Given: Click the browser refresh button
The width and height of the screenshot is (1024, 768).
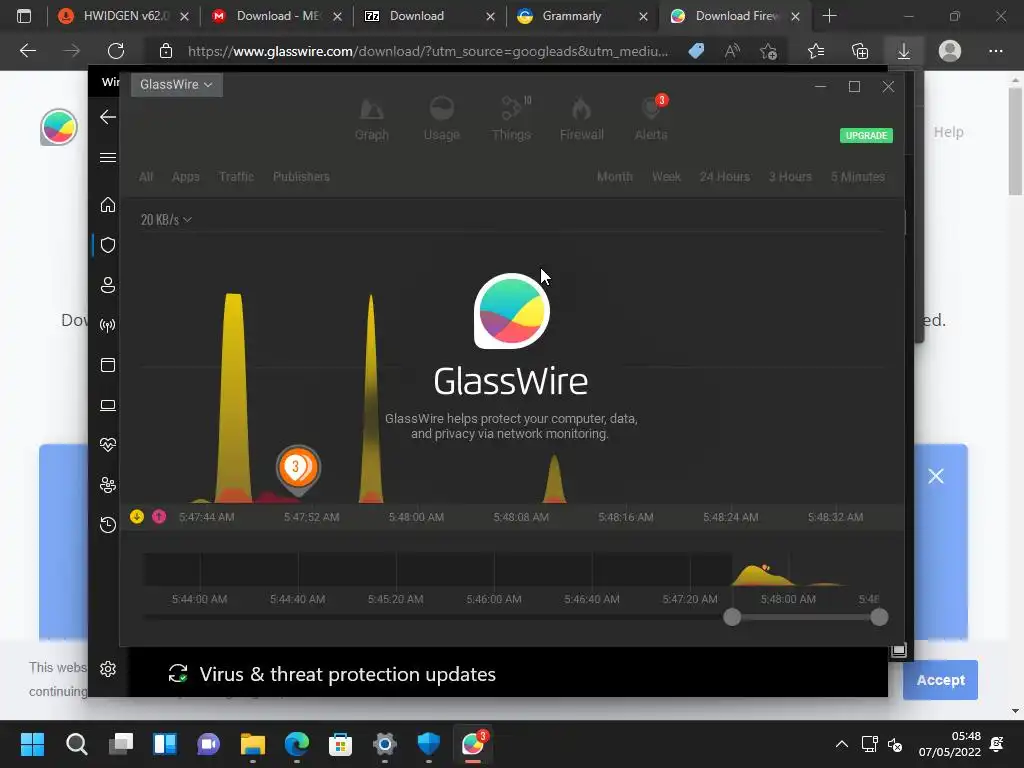Looking at the screenshot, I should click(x=116, y=51).
